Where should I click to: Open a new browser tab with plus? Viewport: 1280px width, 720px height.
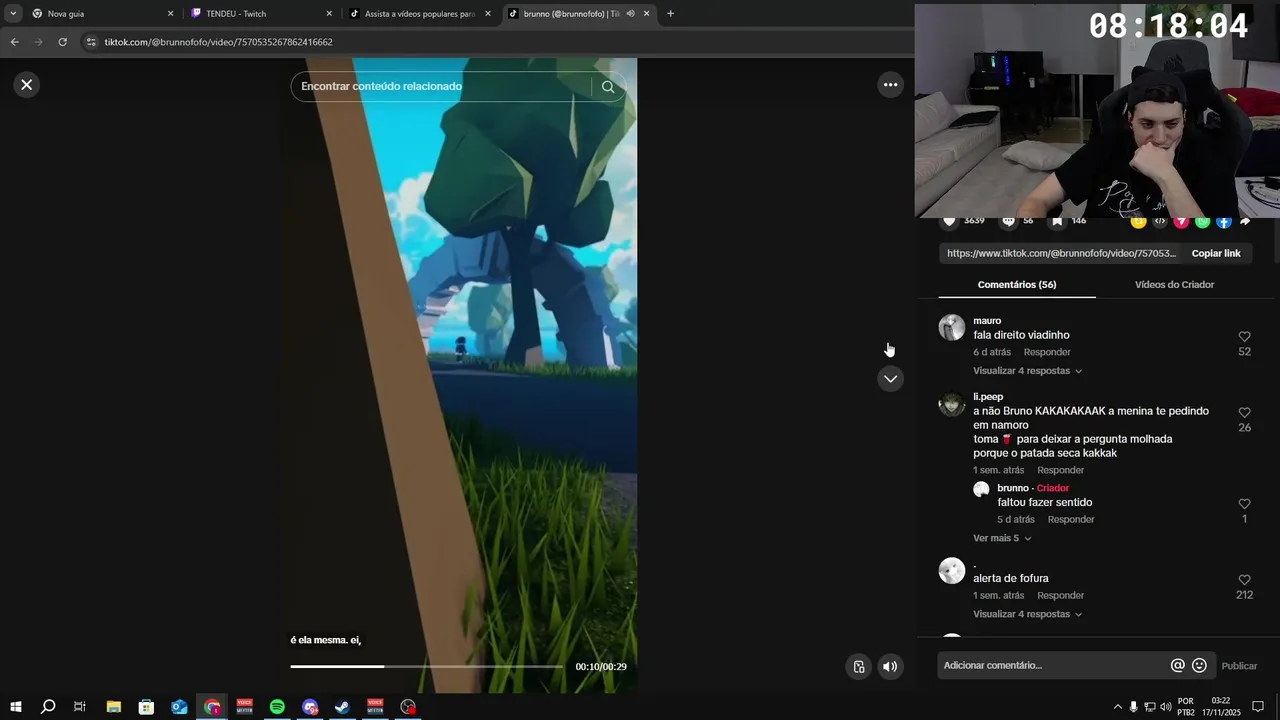point(670,14)
